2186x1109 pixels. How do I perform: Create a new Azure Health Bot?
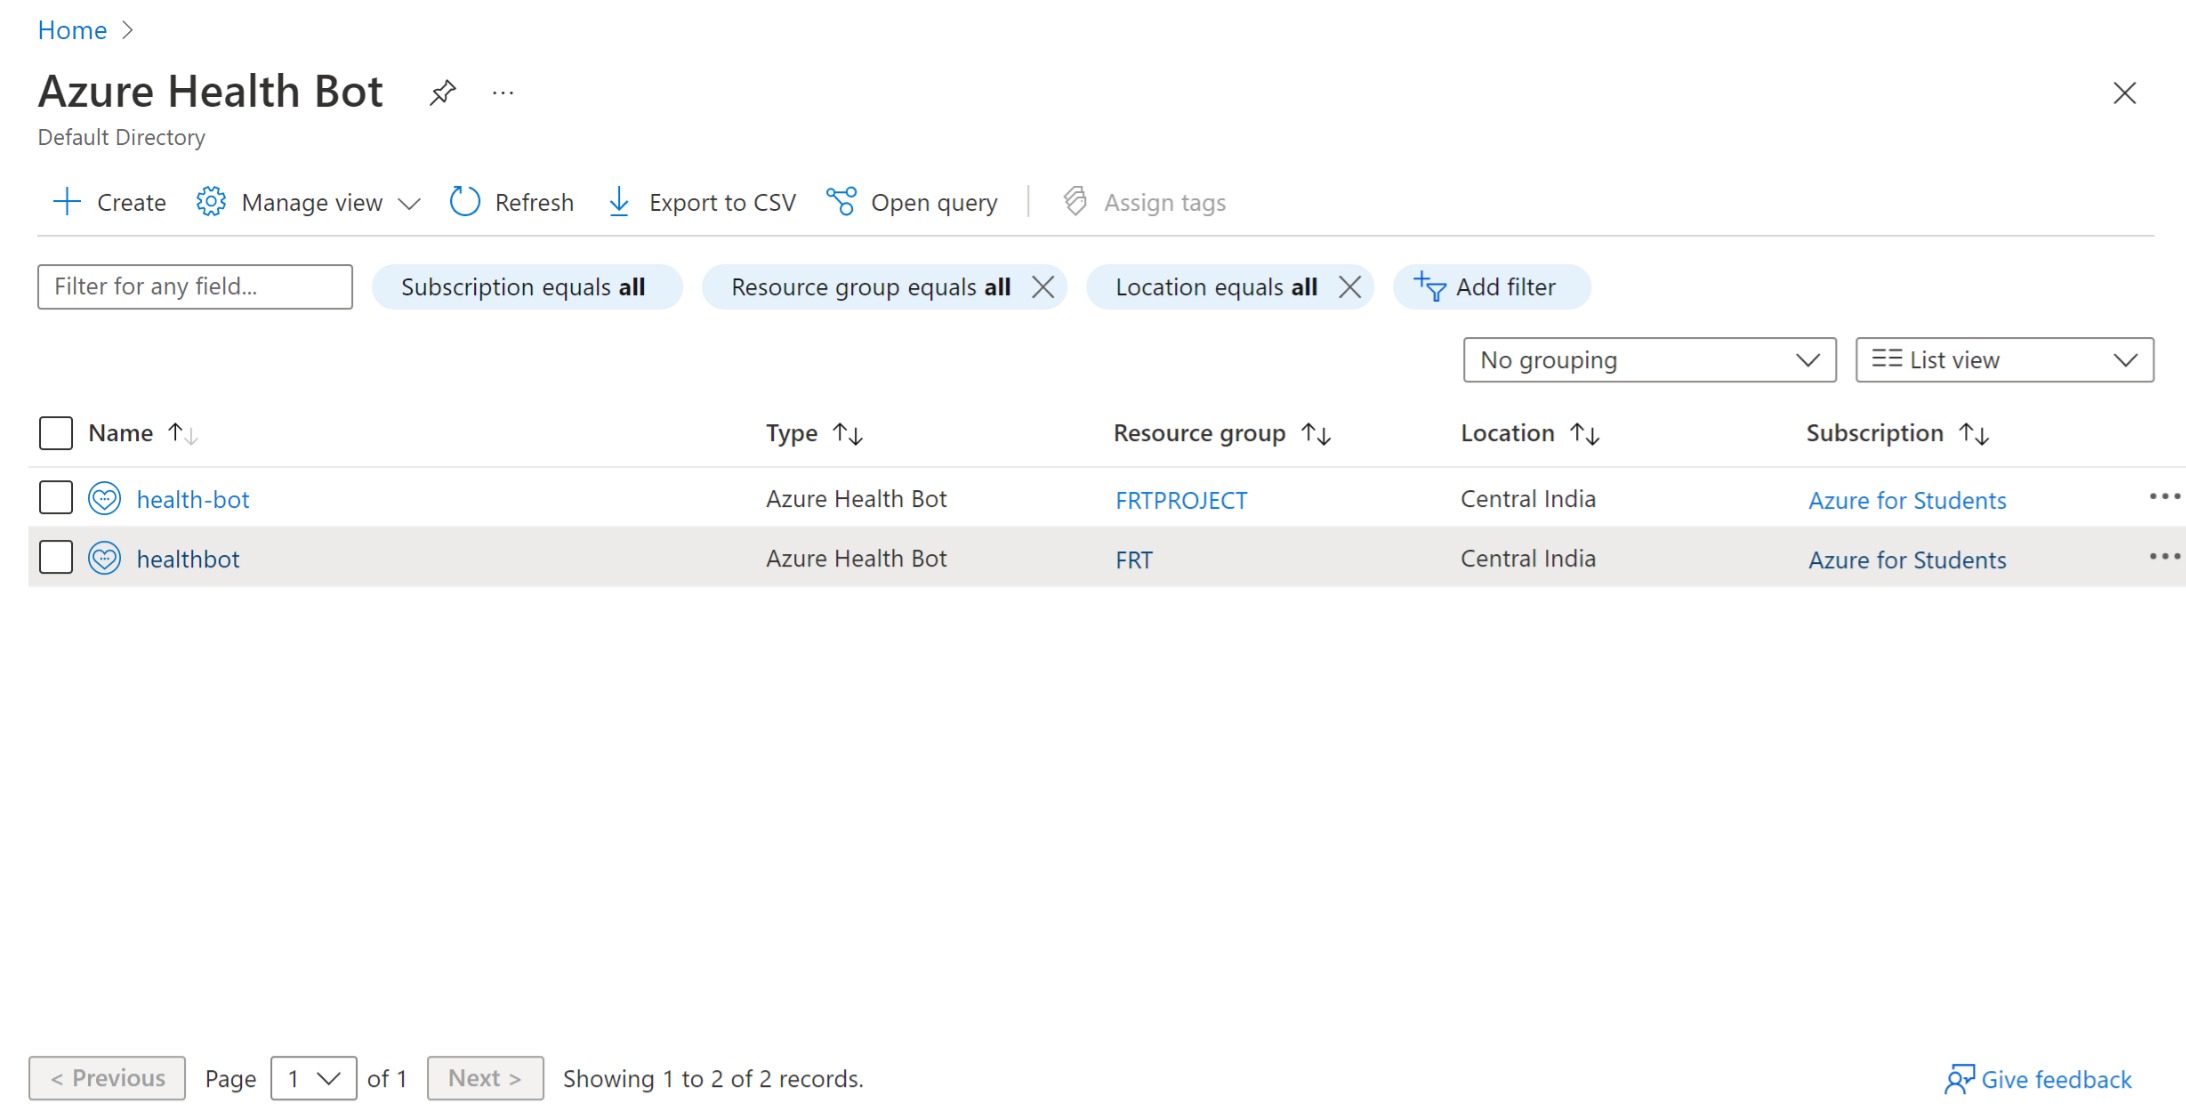pyautogui.click(x=108, y=201)
